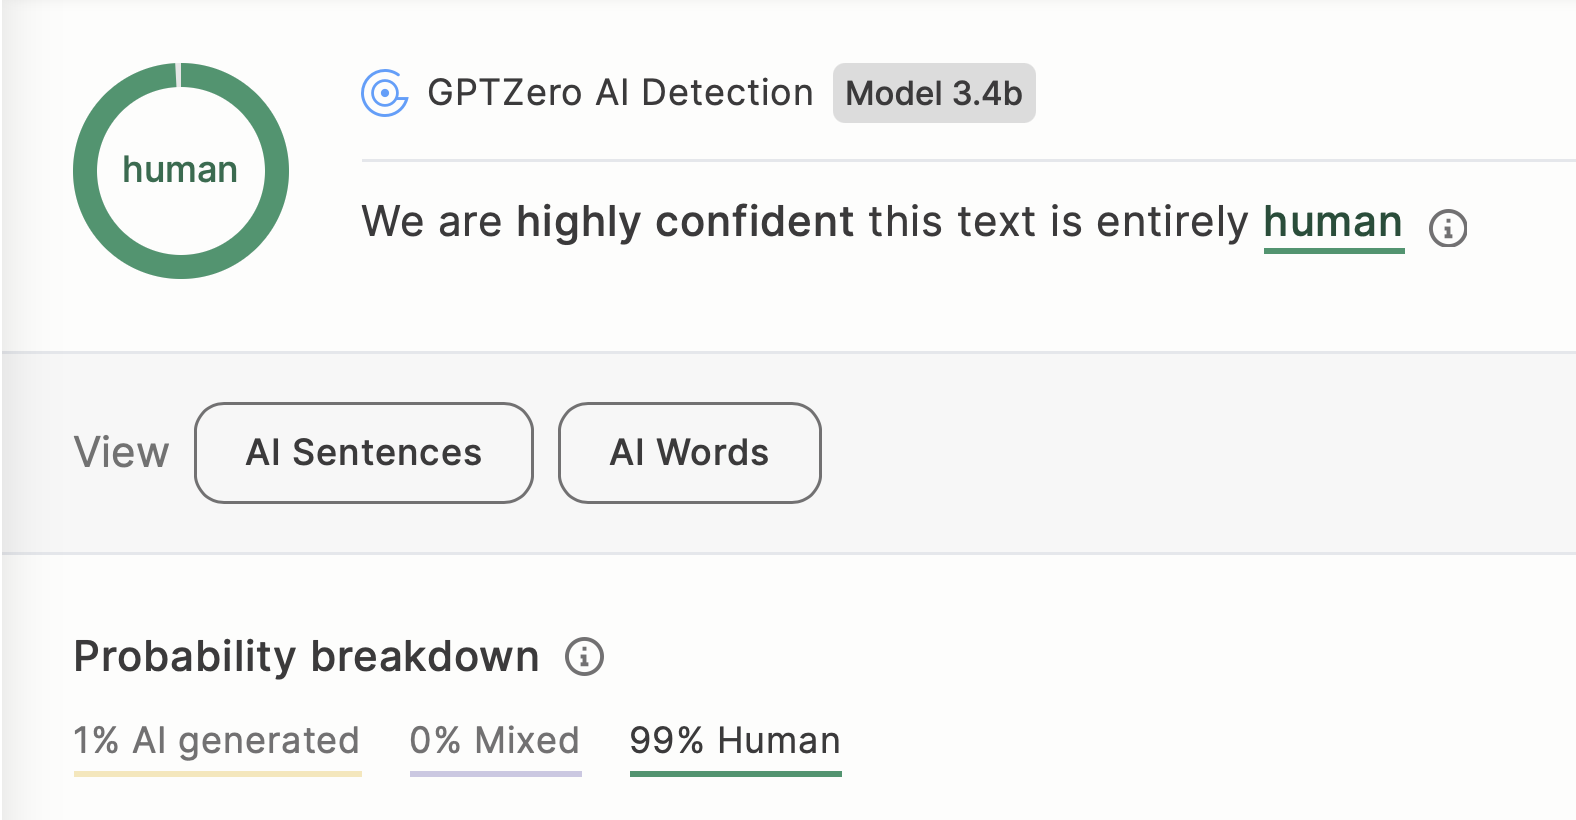Toggle the AI Sentences view

tap(364, 453)
